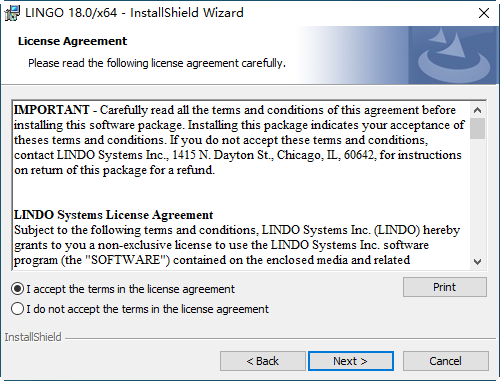Click the InstallShield label text at bottom
This screenshot has width=500, height=381.
pos(33,337)
